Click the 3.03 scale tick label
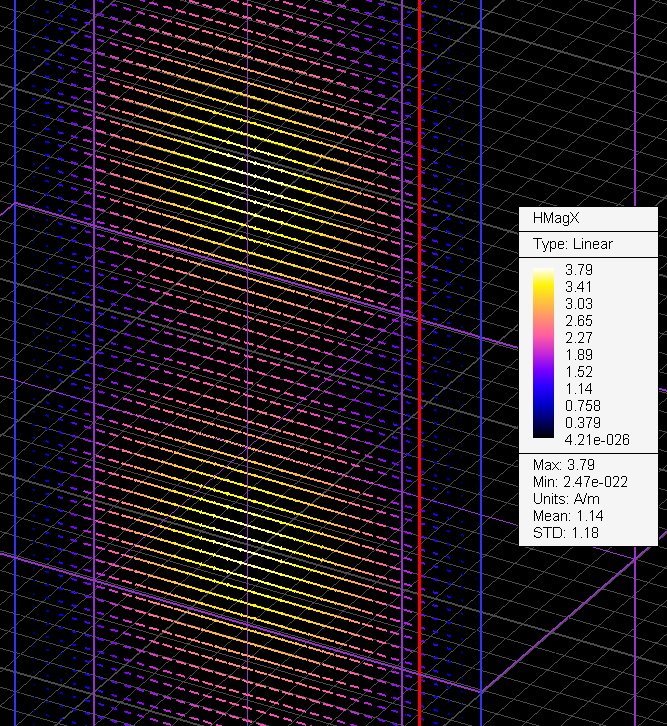Screen dimensions: 667x726 pyautogui.click(x=580, y=303)
